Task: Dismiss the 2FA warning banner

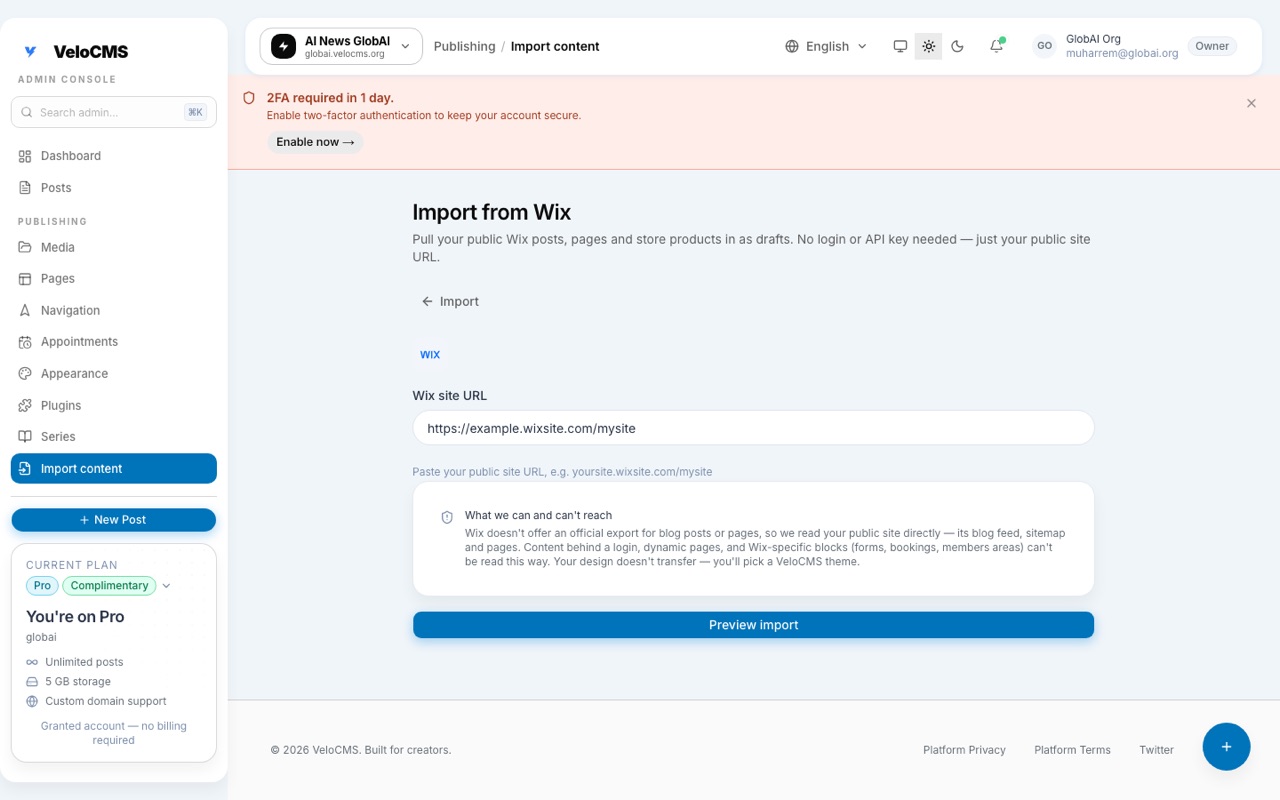Action: (x=1251, y=103)
